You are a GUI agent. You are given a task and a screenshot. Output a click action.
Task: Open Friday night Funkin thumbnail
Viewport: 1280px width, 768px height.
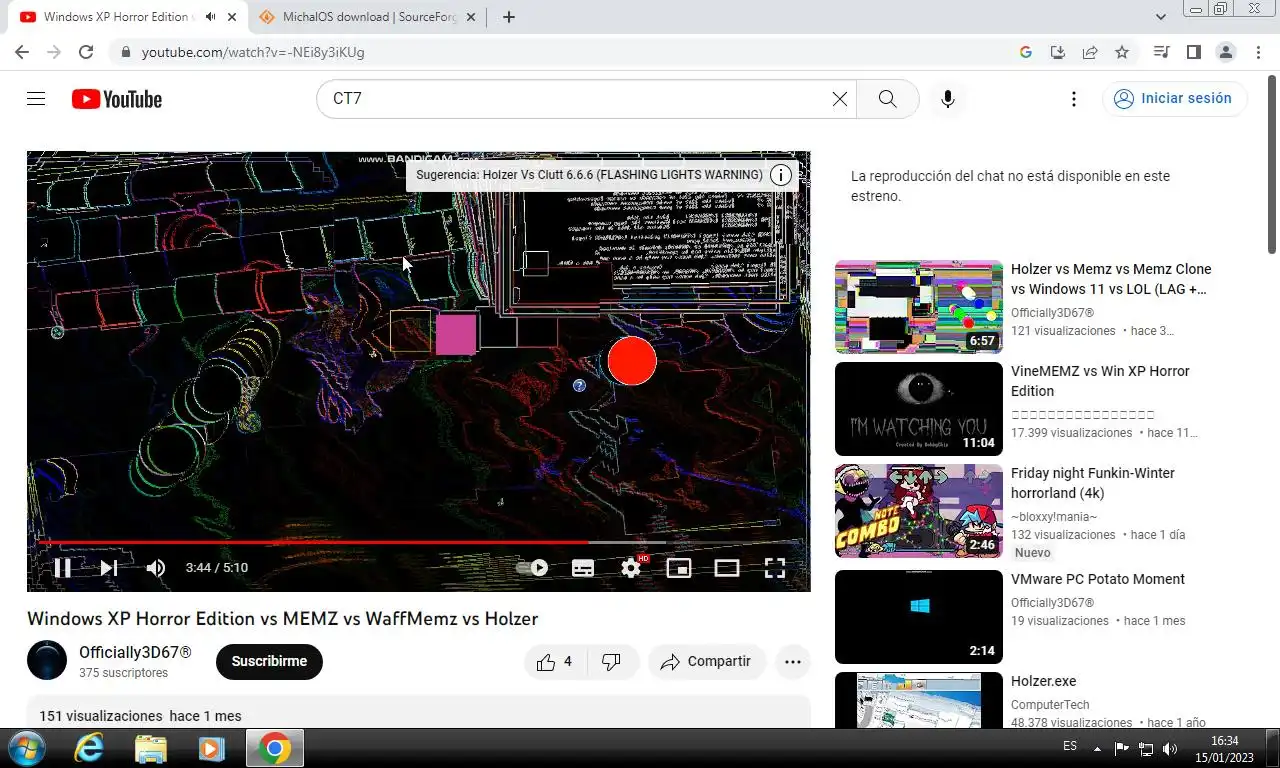click(919, 511)
